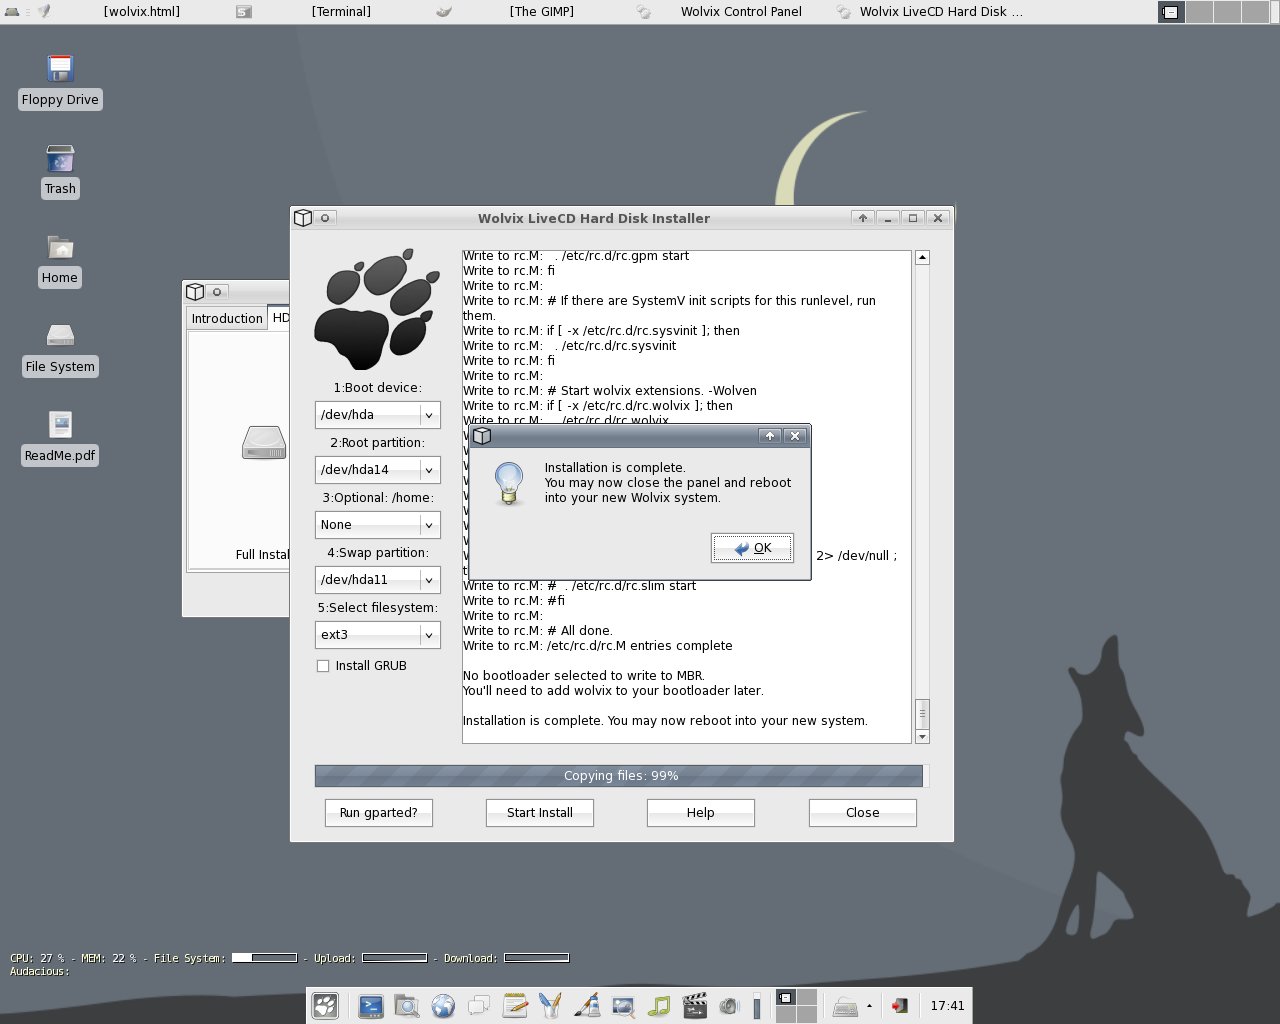Image resolution: width=1280 pixels, height=1024 pixels.
Task: Click the Run gparted? button
Action: click(x=379, y=813)
